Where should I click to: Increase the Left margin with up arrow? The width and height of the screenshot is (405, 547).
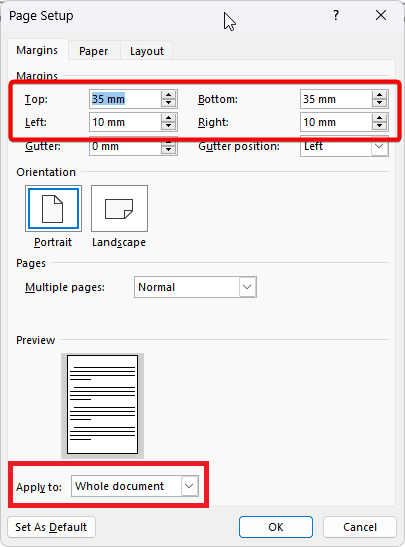coord(168,118)
